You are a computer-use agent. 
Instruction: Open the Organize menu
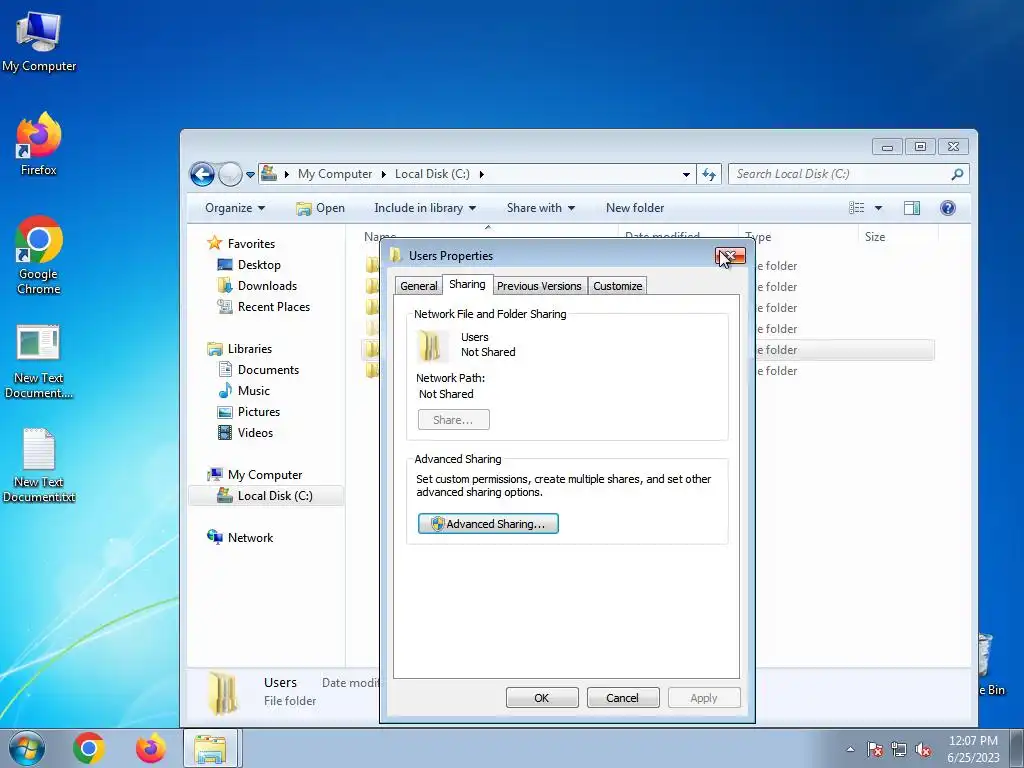click(234, 208)
